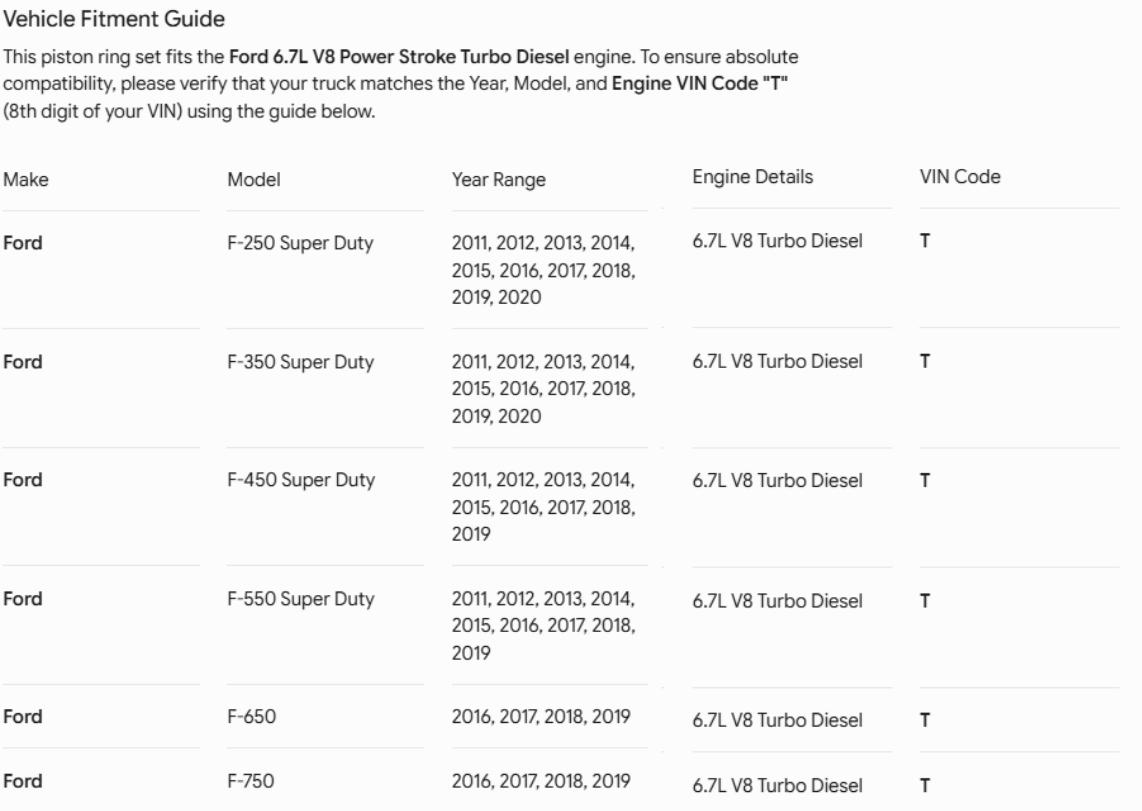Click the VIN code T in F-250 row
1142x811 pixels.
925,241
